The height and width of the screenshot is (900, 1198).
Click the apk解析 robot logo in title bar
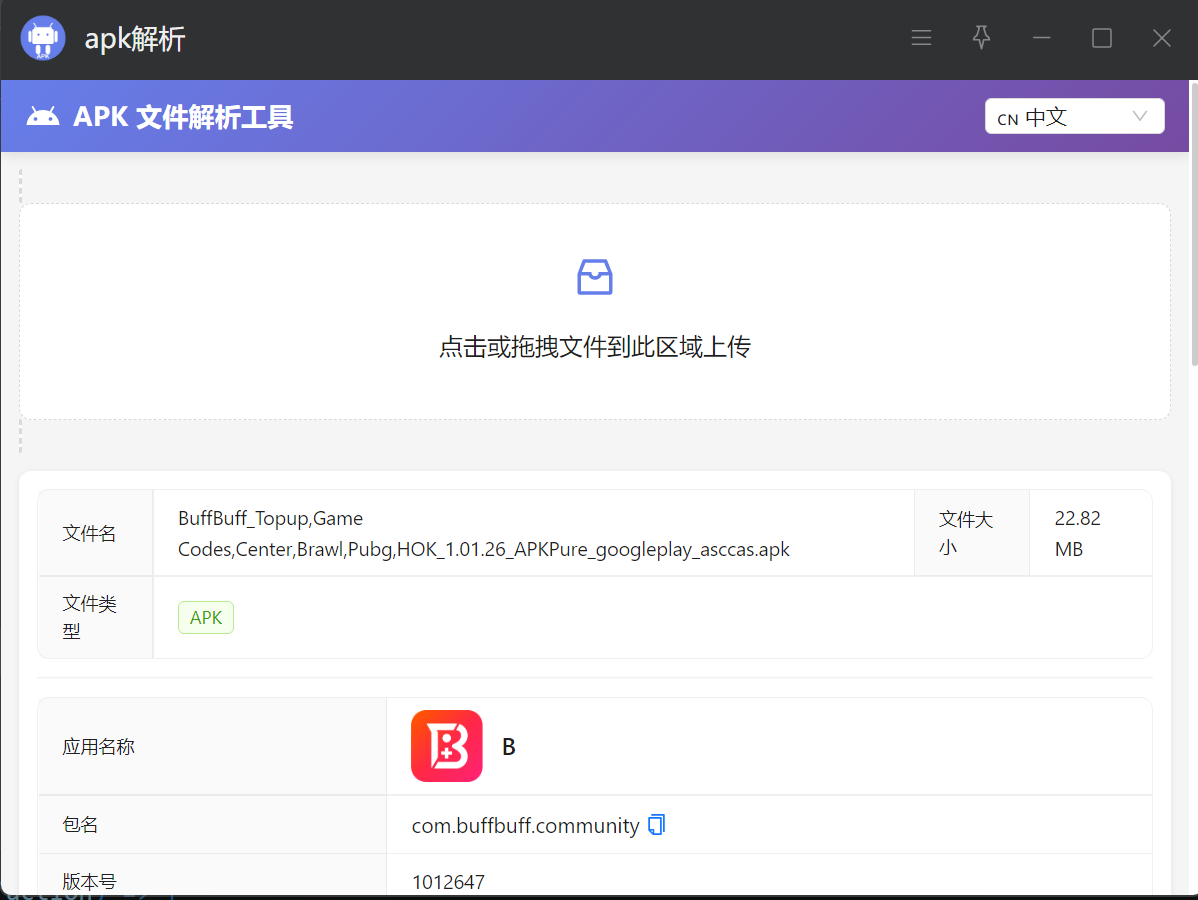(x=42, y=38)
